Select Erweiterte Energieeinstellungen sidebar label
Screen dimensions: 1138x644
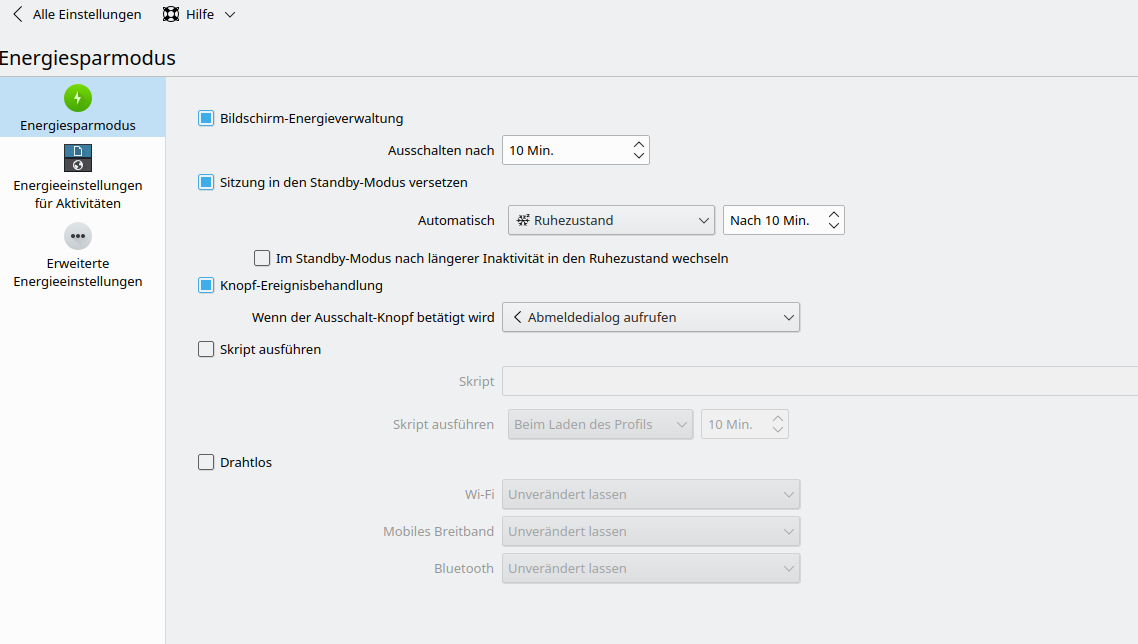tap(78, 272)
